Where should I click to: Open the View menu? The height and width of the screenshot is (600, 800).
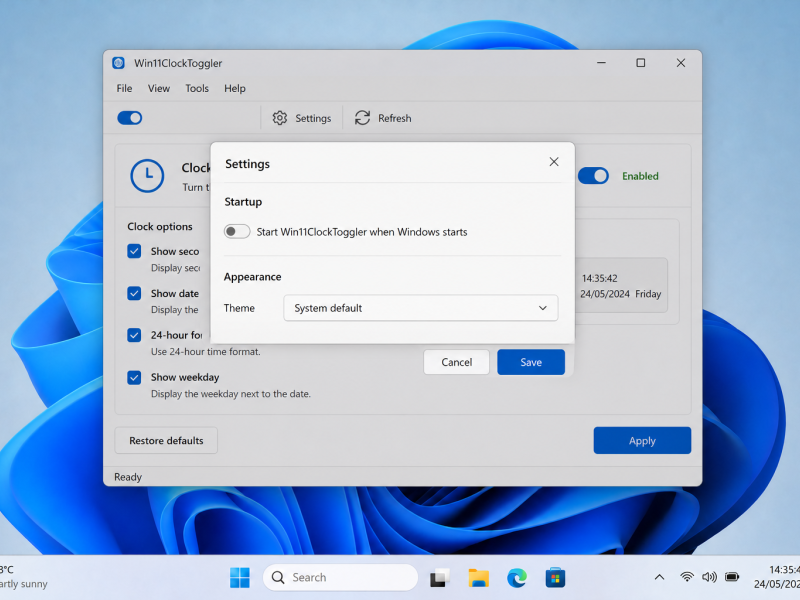click(x=159, y=88)
